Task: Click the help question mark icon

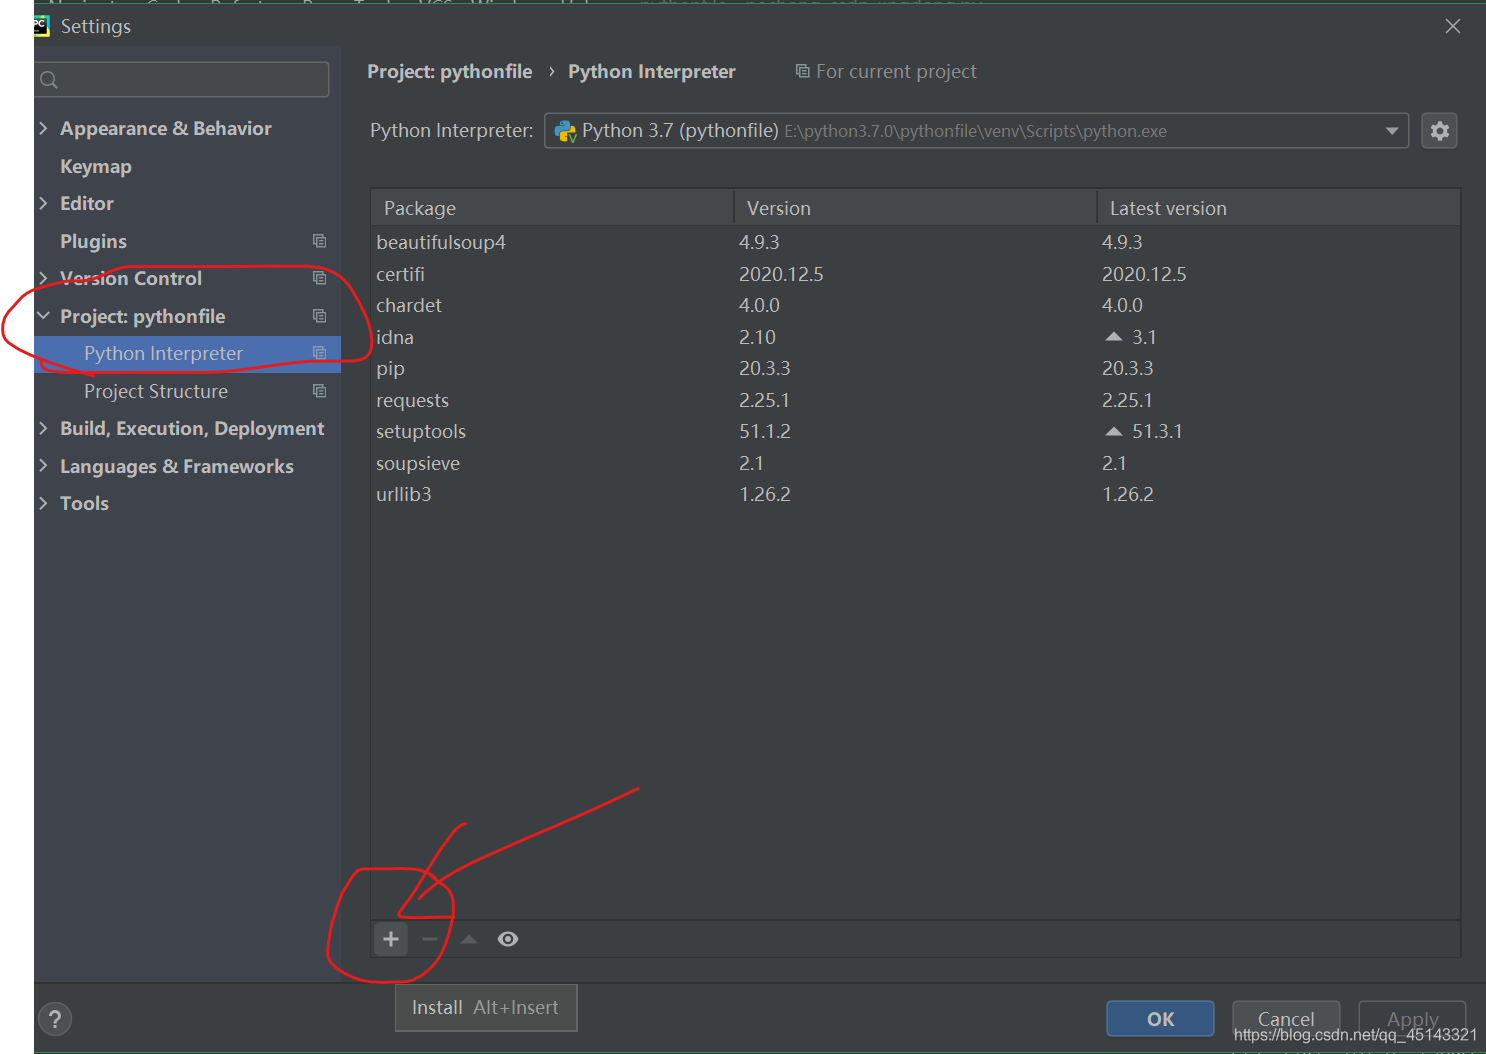Action: click(x=55, y=1019)
